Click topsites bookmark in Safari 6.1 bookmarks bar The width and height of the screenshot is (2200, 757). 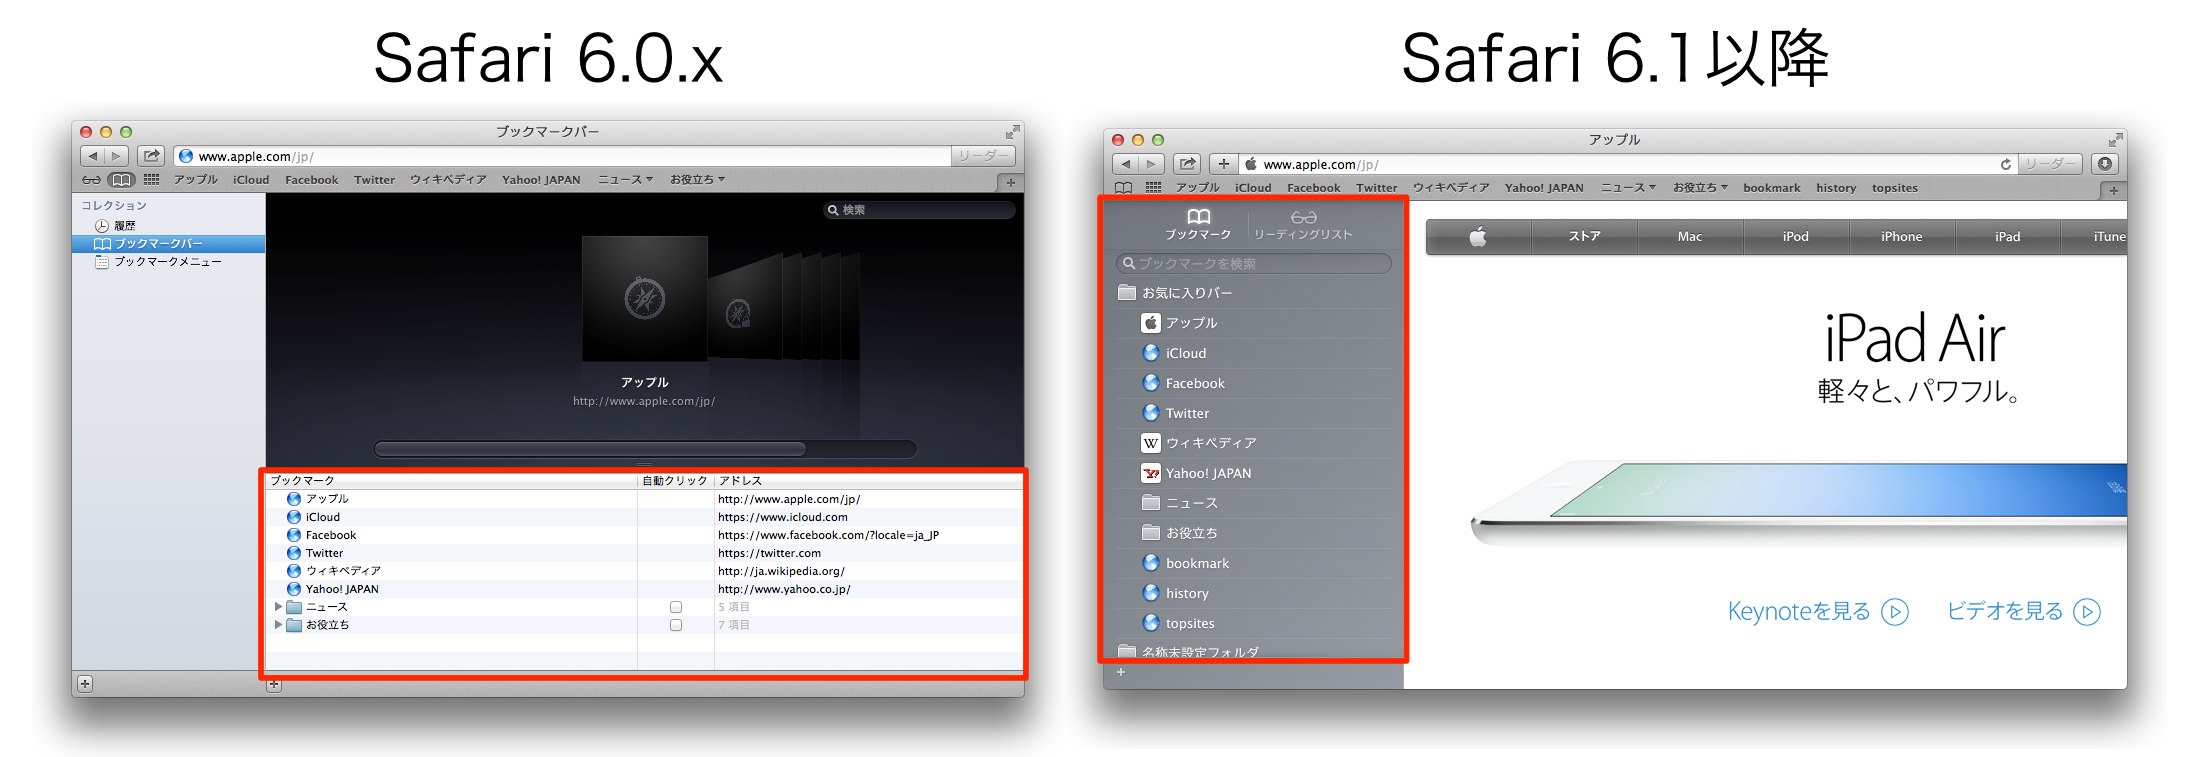[x=1895, y=188]
